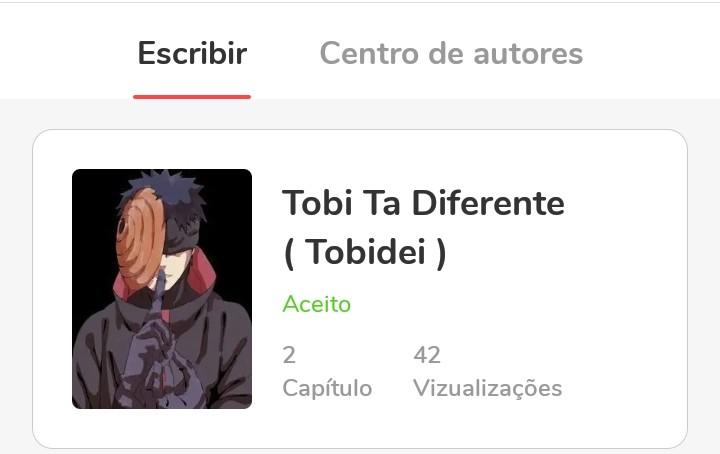Select the Vizualizações label
Viewport: 720px width, 454px height.
click(488, 388)
